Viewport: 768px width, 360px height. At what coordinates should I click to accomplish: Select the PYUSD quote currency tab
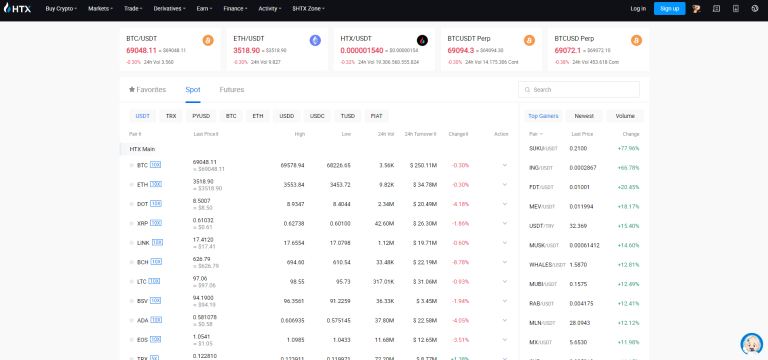pos(201,116)
